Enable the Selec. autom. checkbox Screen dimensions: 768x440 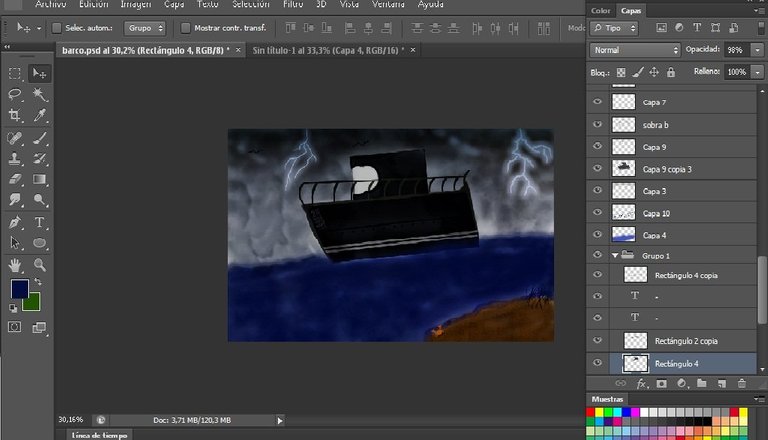pos(57,28)
